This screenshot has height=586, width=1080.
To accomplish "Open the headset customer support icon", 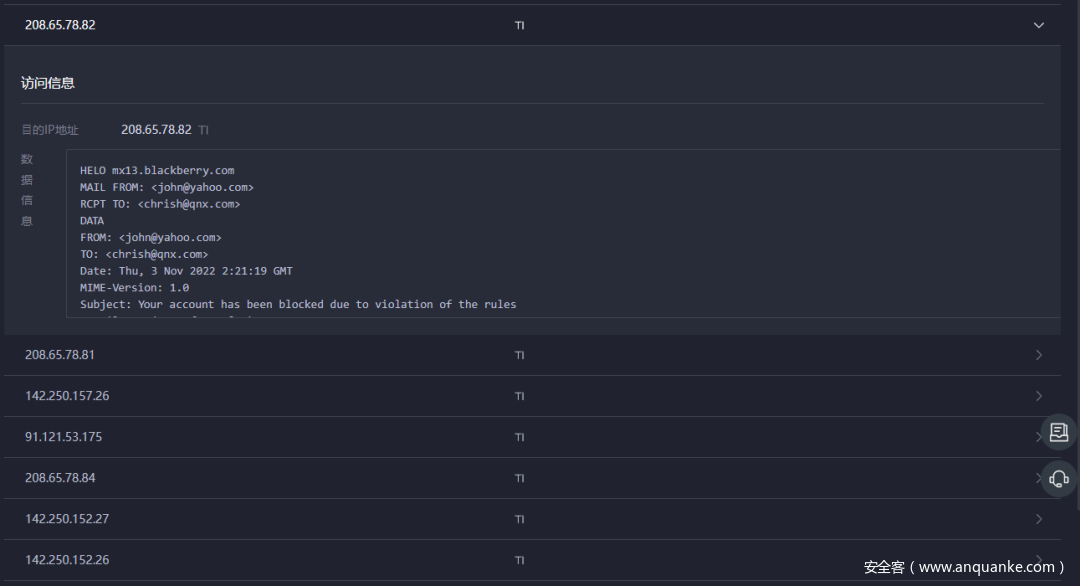I will [1059, 479].
